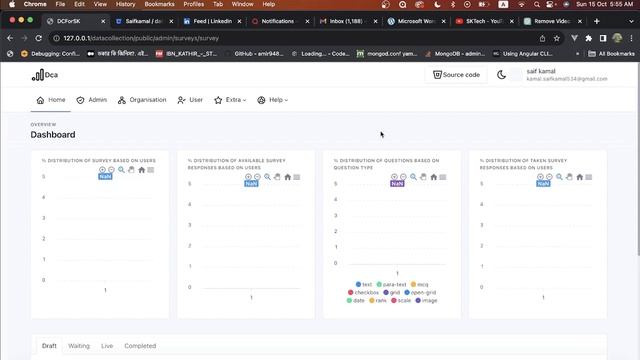Bookmark this page with star icon
The image size is (640, 360).
pyautogui.click(x=556, y=38)
